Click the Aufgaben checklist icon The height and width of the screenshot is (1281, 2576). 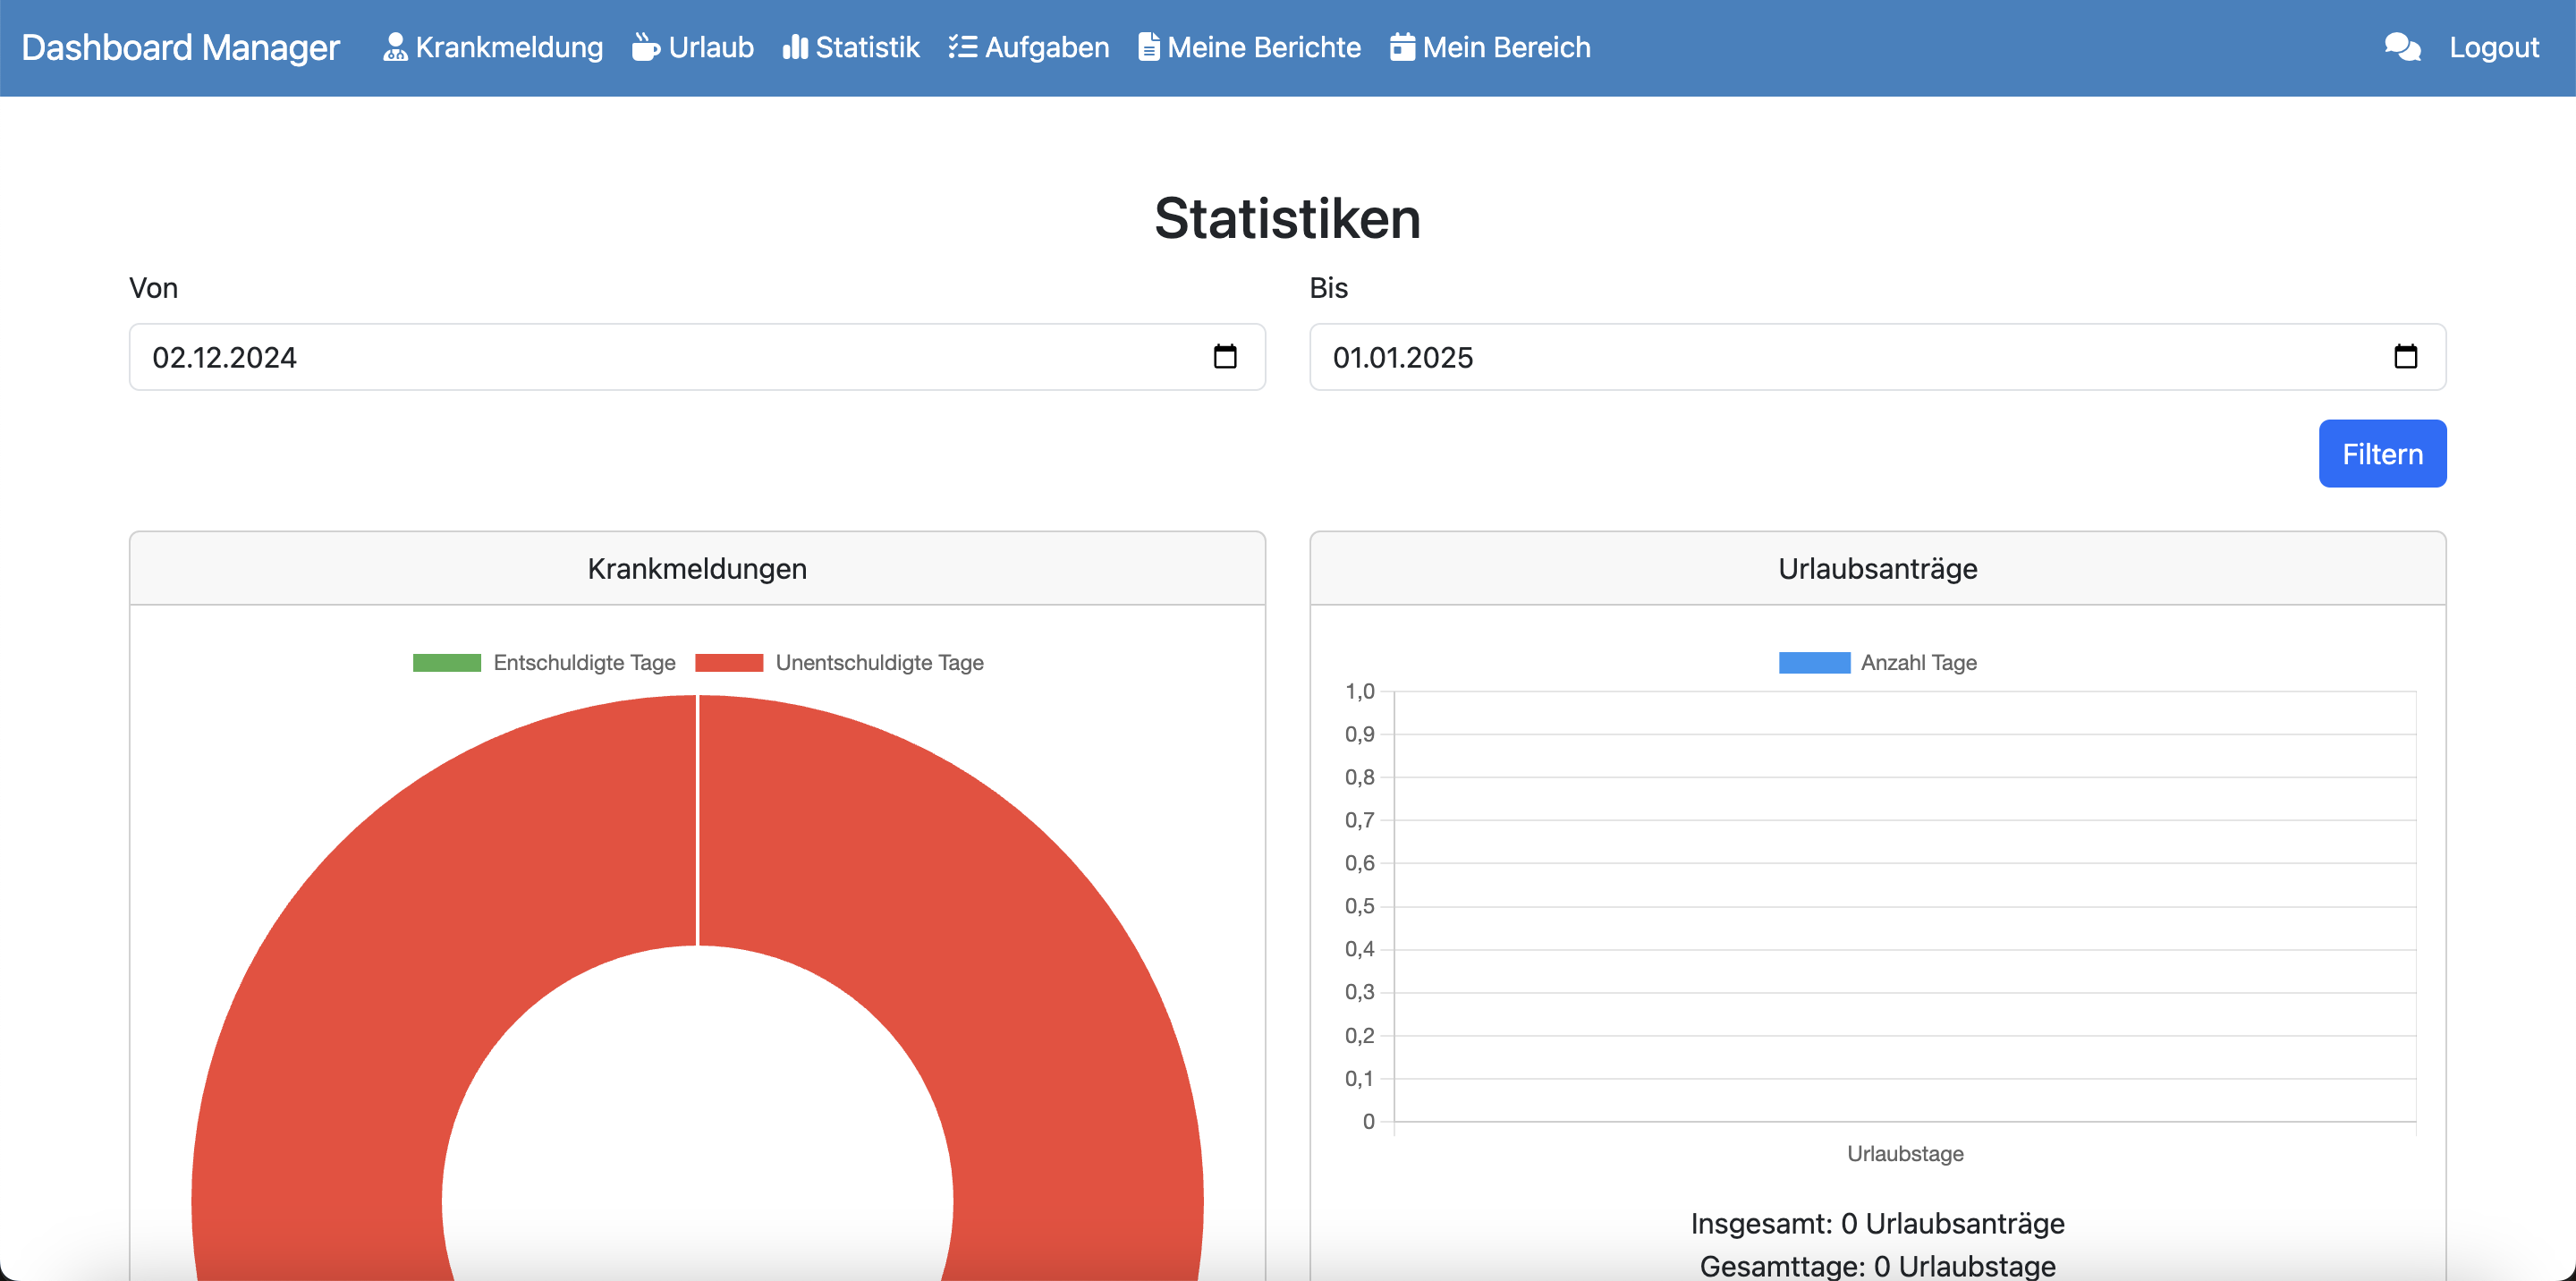[962, 47]
